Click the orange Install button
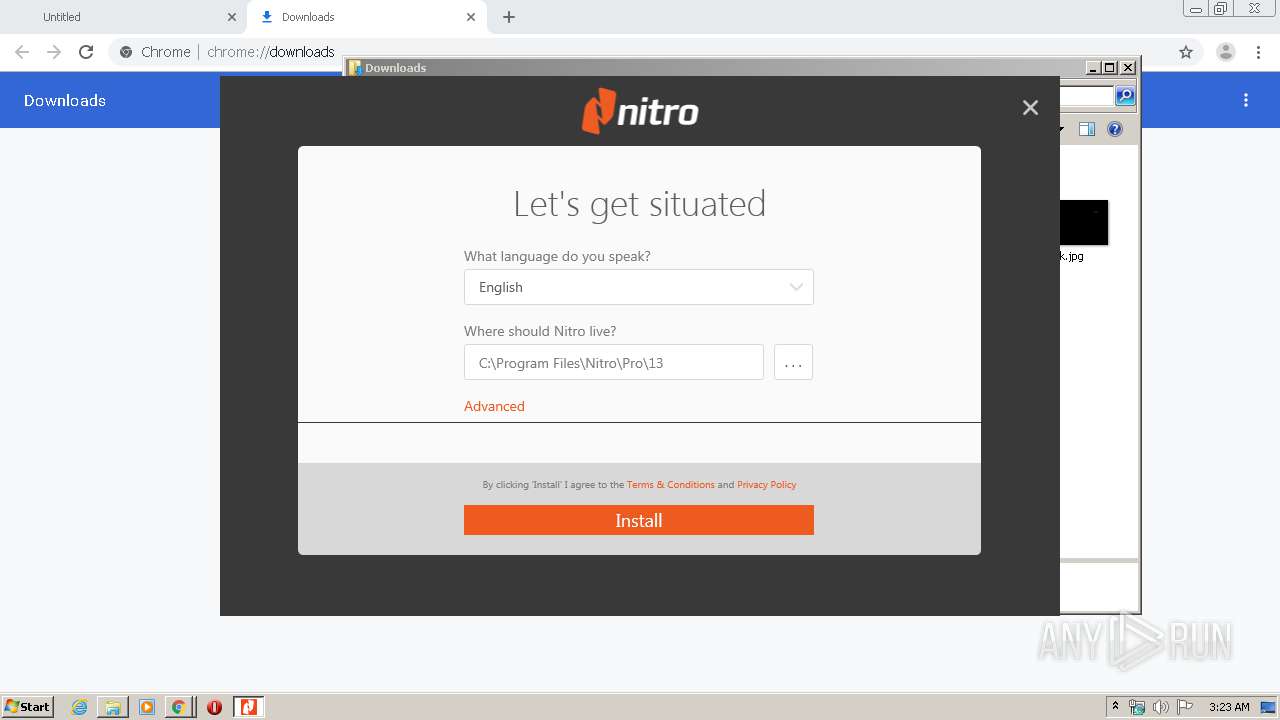1280x720 pixels. point(638,520)
